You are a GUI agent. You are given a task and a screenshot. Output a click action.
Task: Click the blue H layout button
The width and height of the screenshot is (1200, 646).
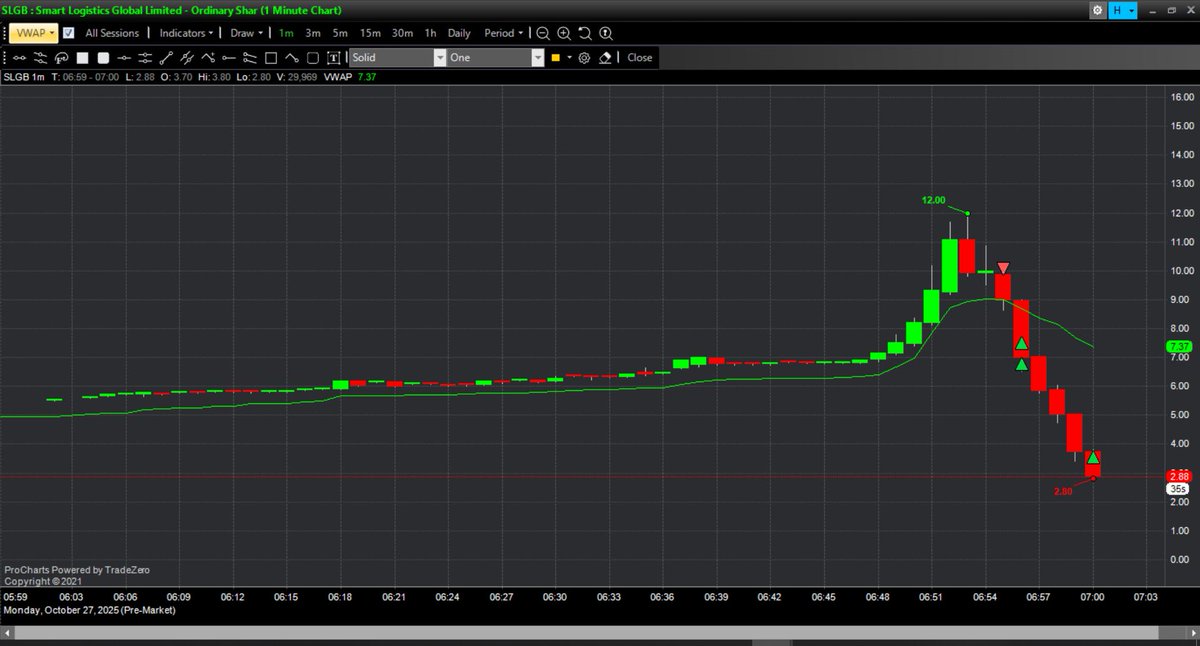coord(1119,9)
